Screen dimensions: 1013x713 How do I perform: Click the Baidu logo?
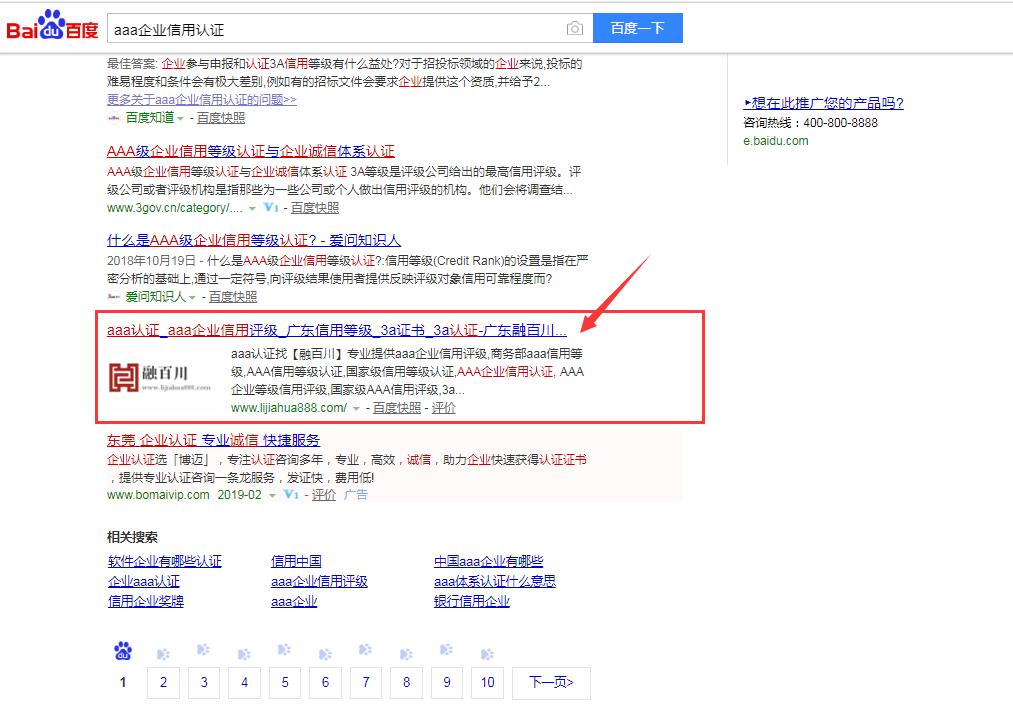point(52,27)
